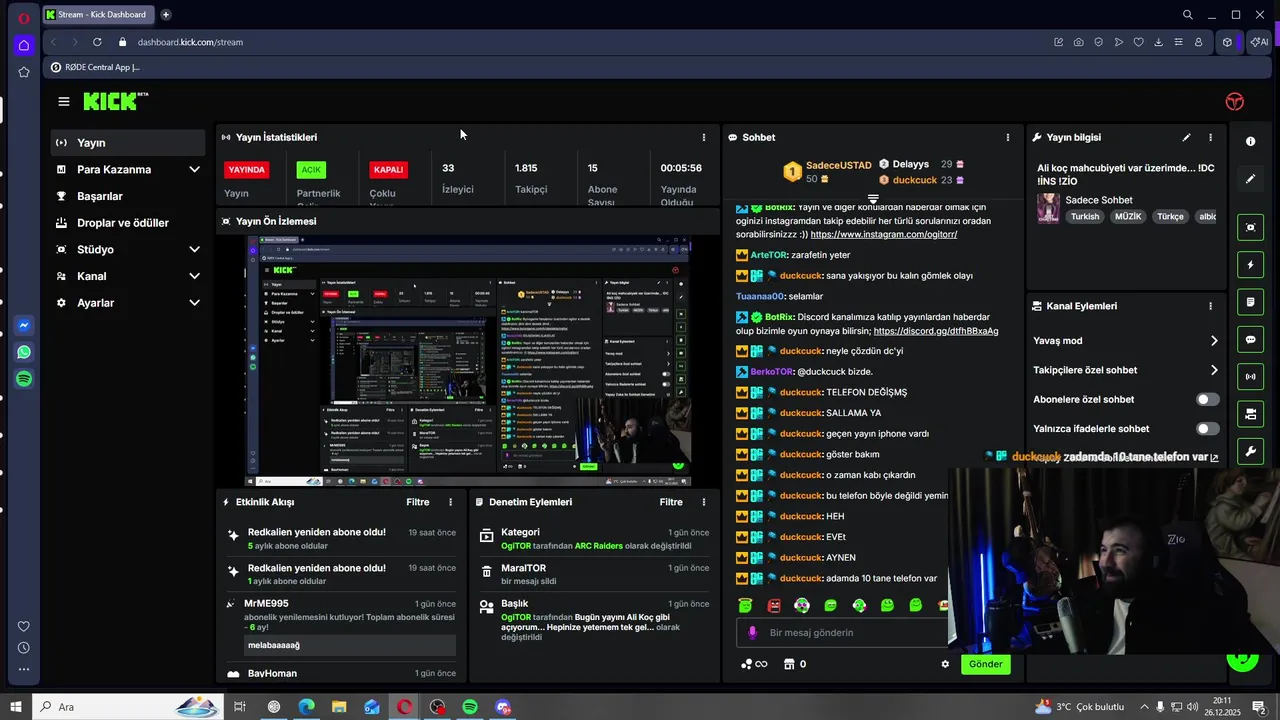Reload the page with the refresh button

click(97, 42)
